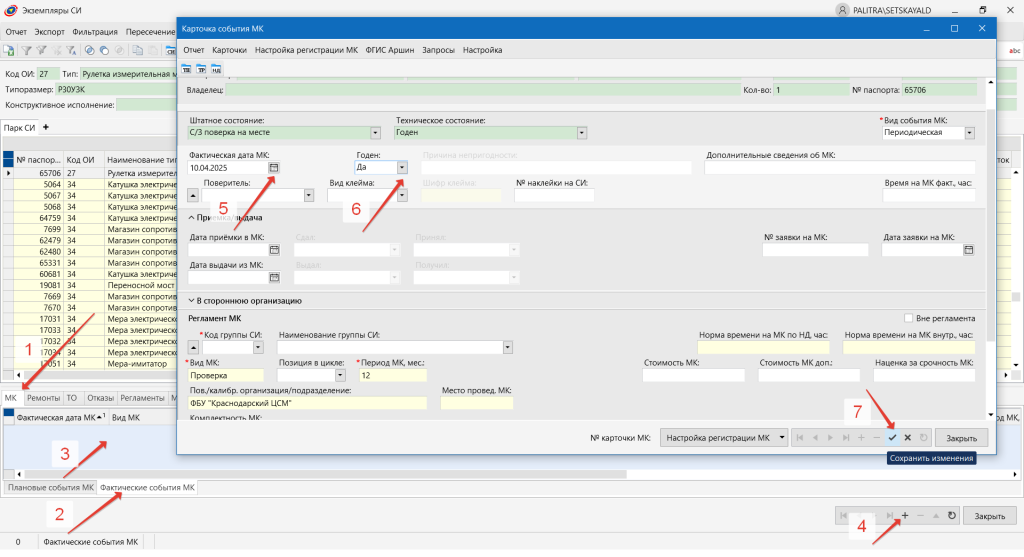Click the abc icon at right of main toolbar
The height and width of the screenshot is (557, 1024).
1014,50
